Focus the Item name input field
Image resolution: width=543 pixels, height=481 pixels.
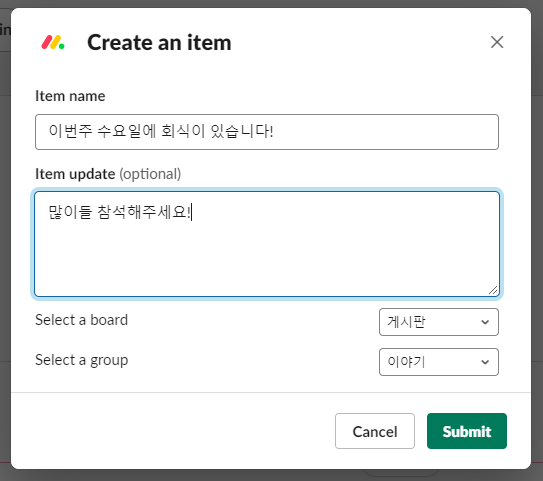[x=267, y=132]
